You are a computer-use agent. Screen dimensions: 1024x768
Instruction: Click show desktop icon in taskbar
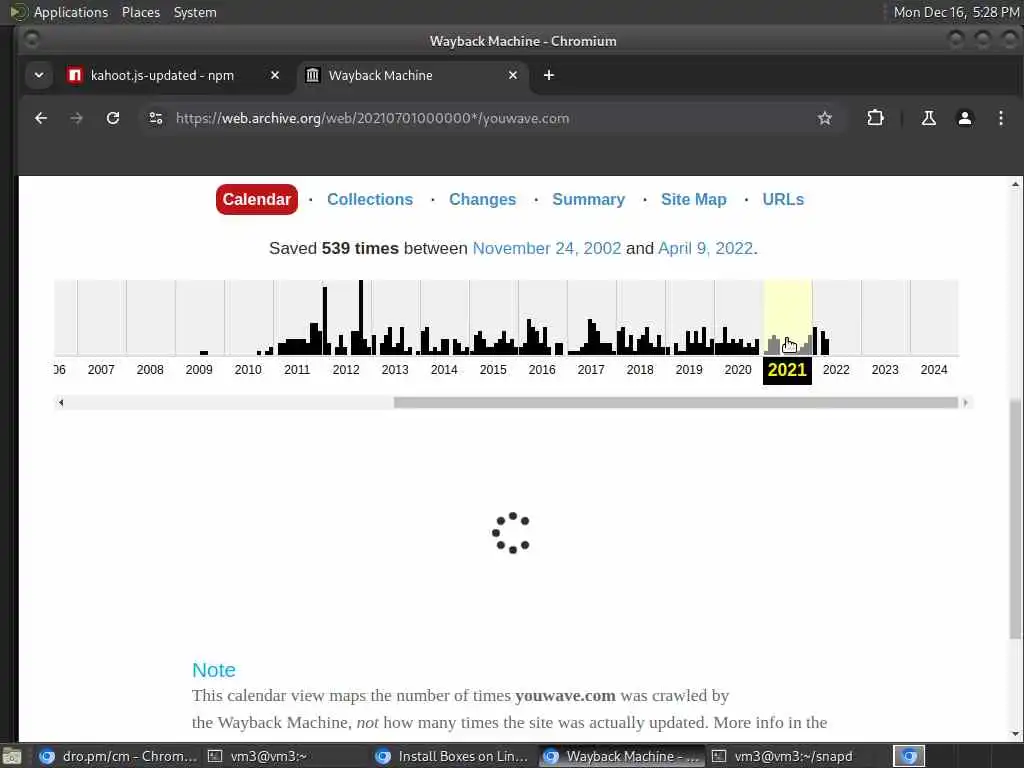pos(12,757)
